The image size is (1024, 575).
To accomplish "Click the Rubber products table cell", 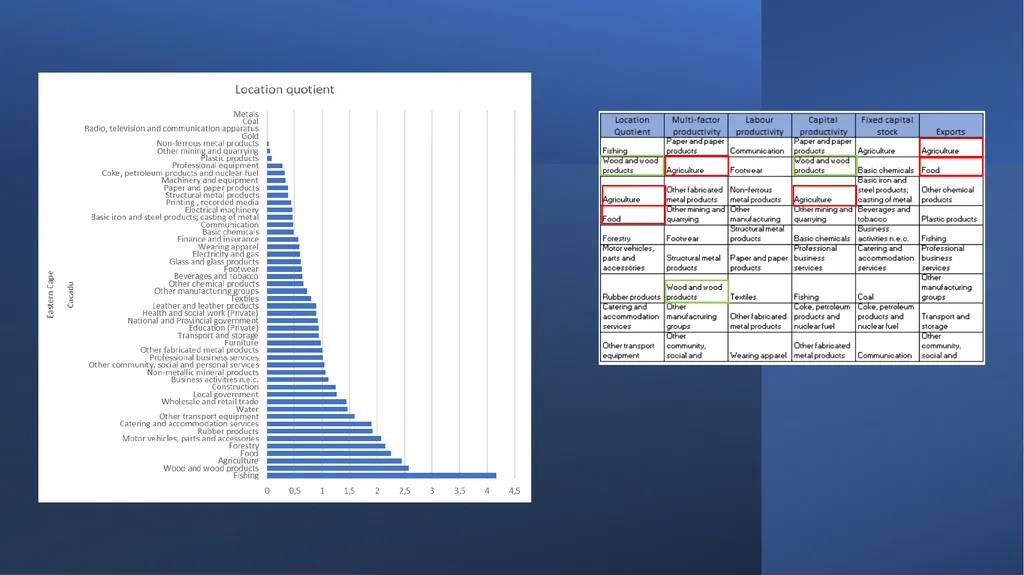I will click(x=632, y=288).
